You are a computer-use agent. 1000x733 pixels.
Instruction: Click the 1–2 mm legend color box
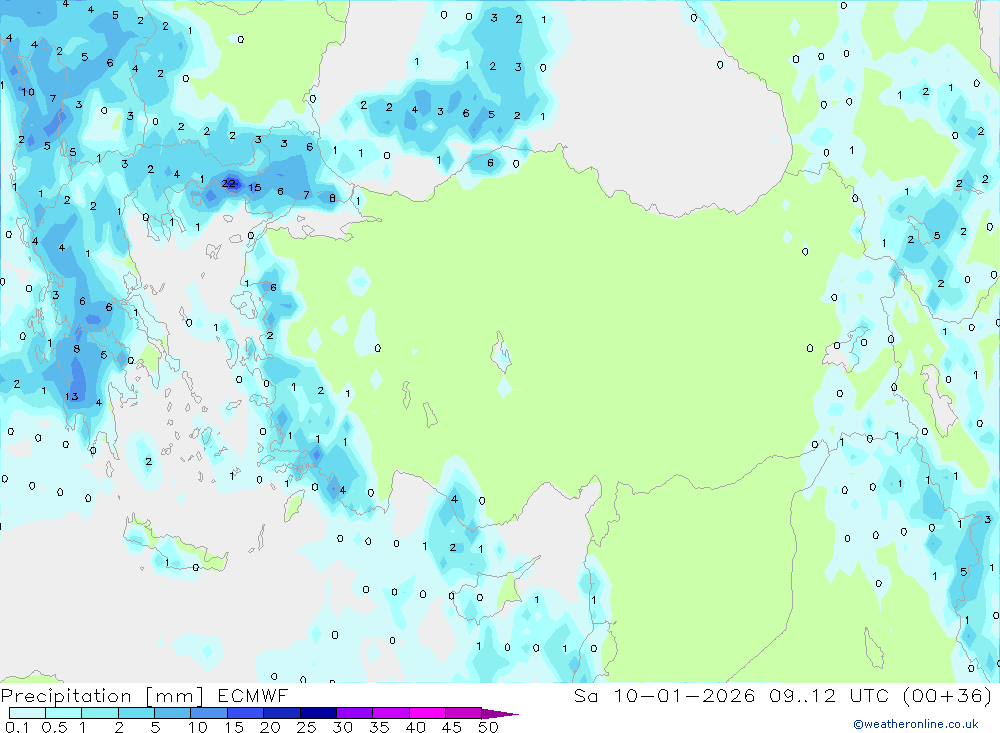99,713
